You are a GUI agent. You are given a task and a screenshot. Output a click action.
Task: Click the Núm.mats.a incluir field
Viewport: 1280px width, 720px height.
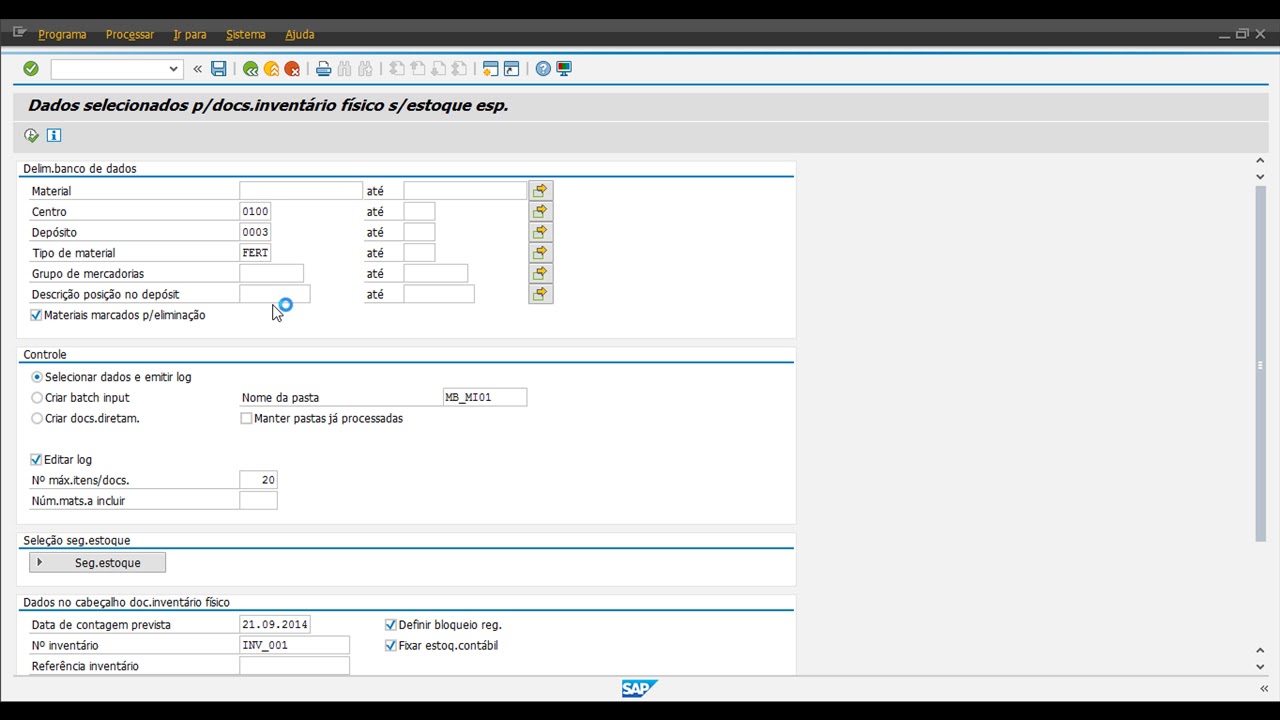coord(258,501)
